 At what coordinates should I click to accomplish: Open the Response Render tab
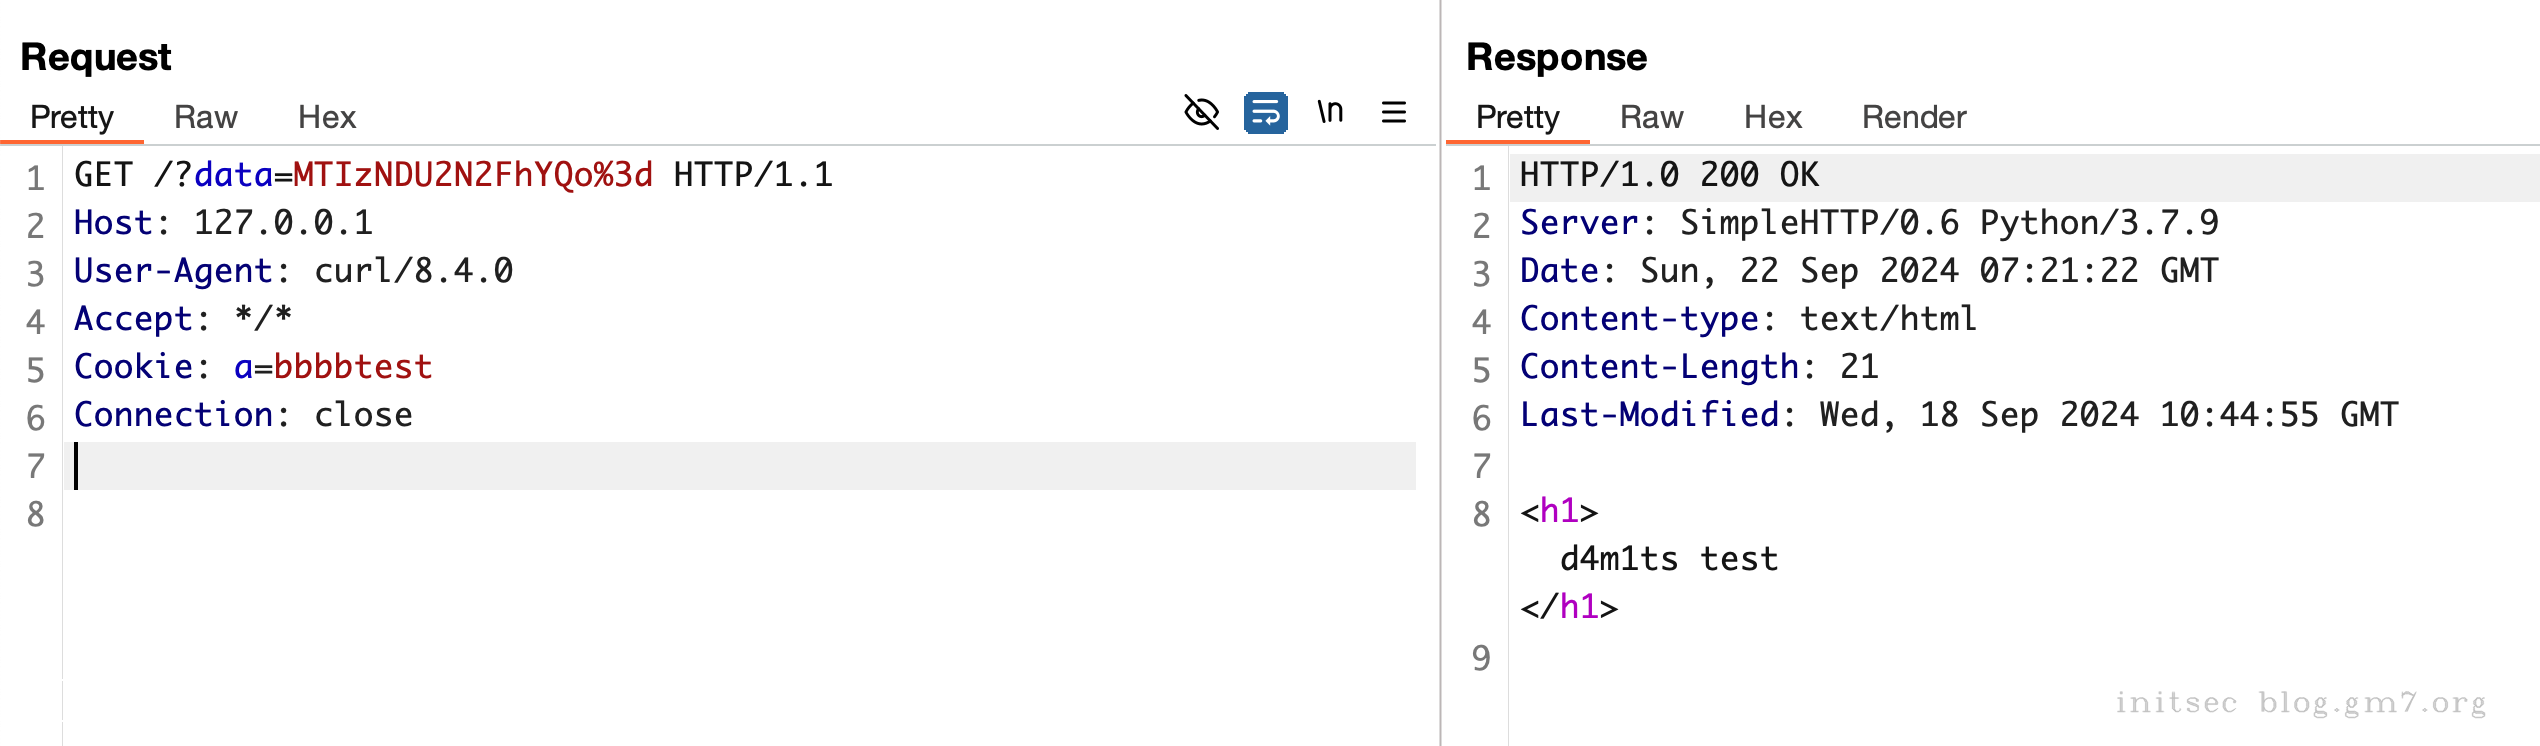1913,118
